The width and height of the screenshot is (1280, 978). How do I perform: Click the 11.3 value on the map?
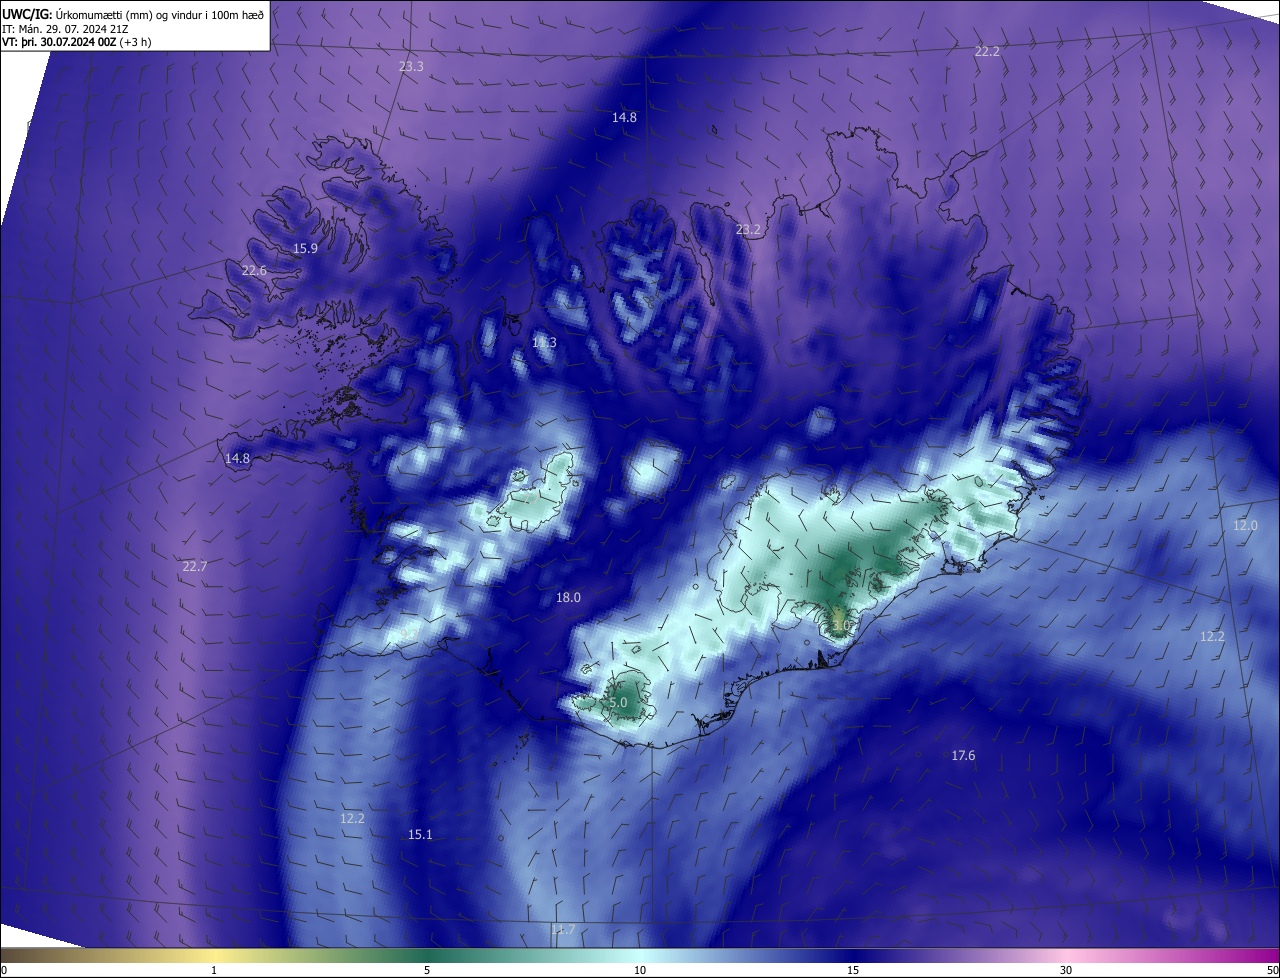click(x=544, y=342)
